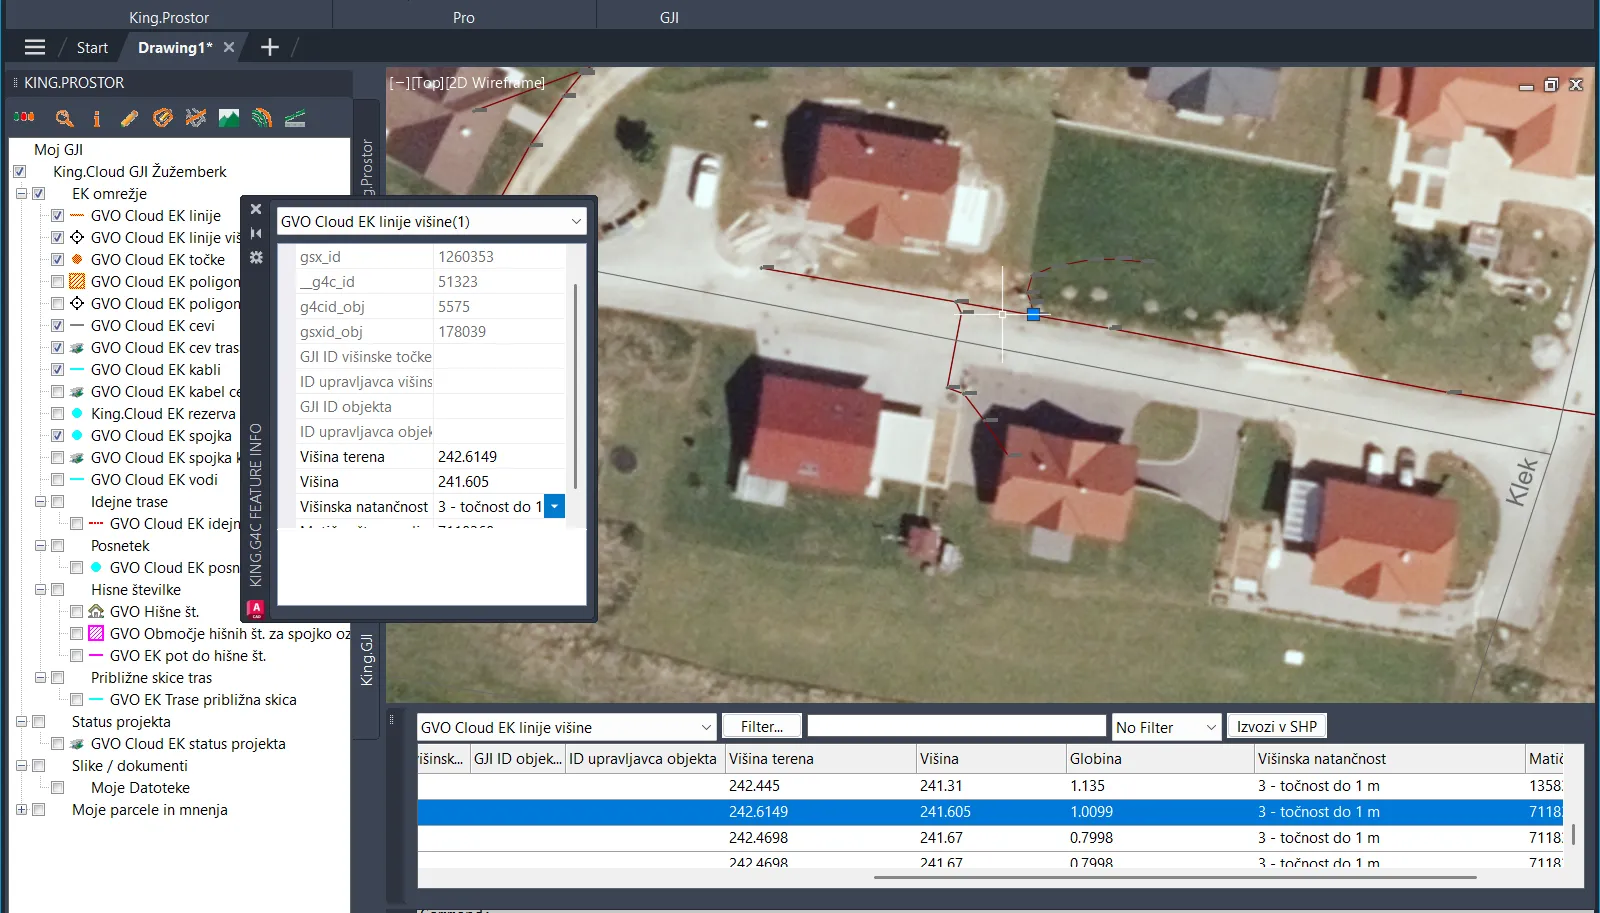Collapse the EK omrežje tree node
This screenshot has height=913, width=1600.
tap(21, 194)
